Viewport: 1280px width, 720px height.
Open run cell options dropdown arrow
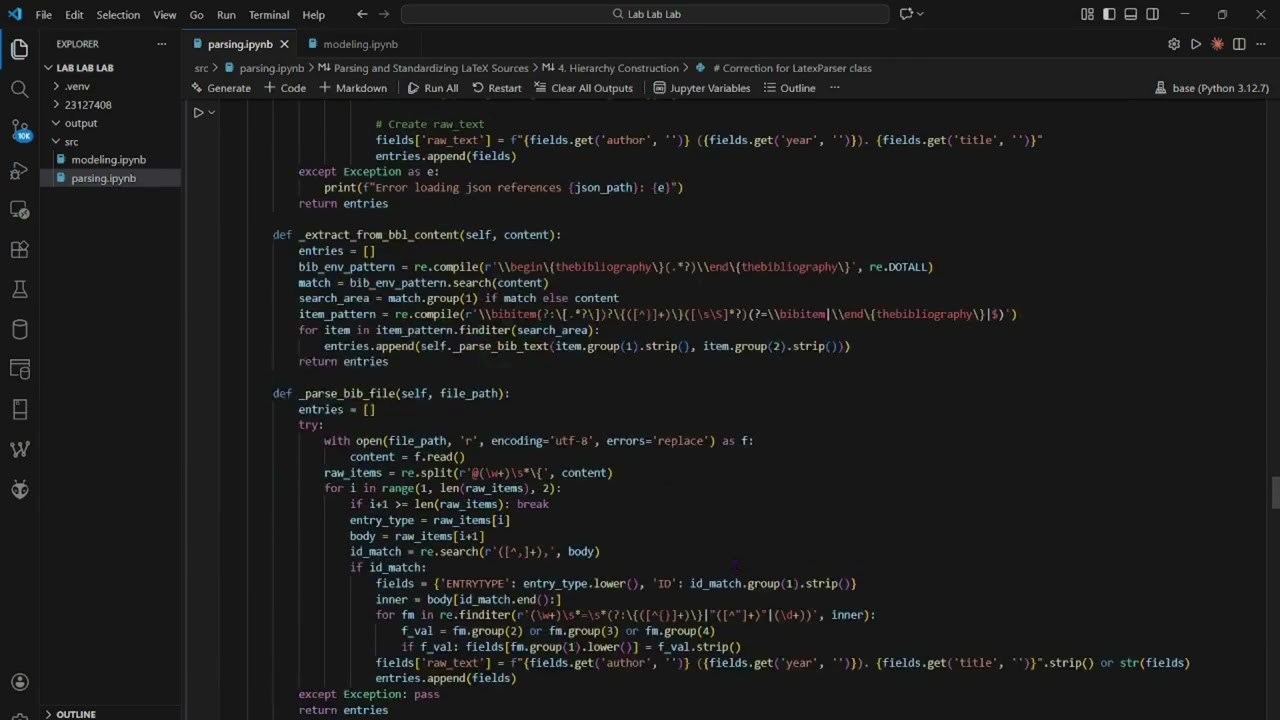(x=212, y=113)
